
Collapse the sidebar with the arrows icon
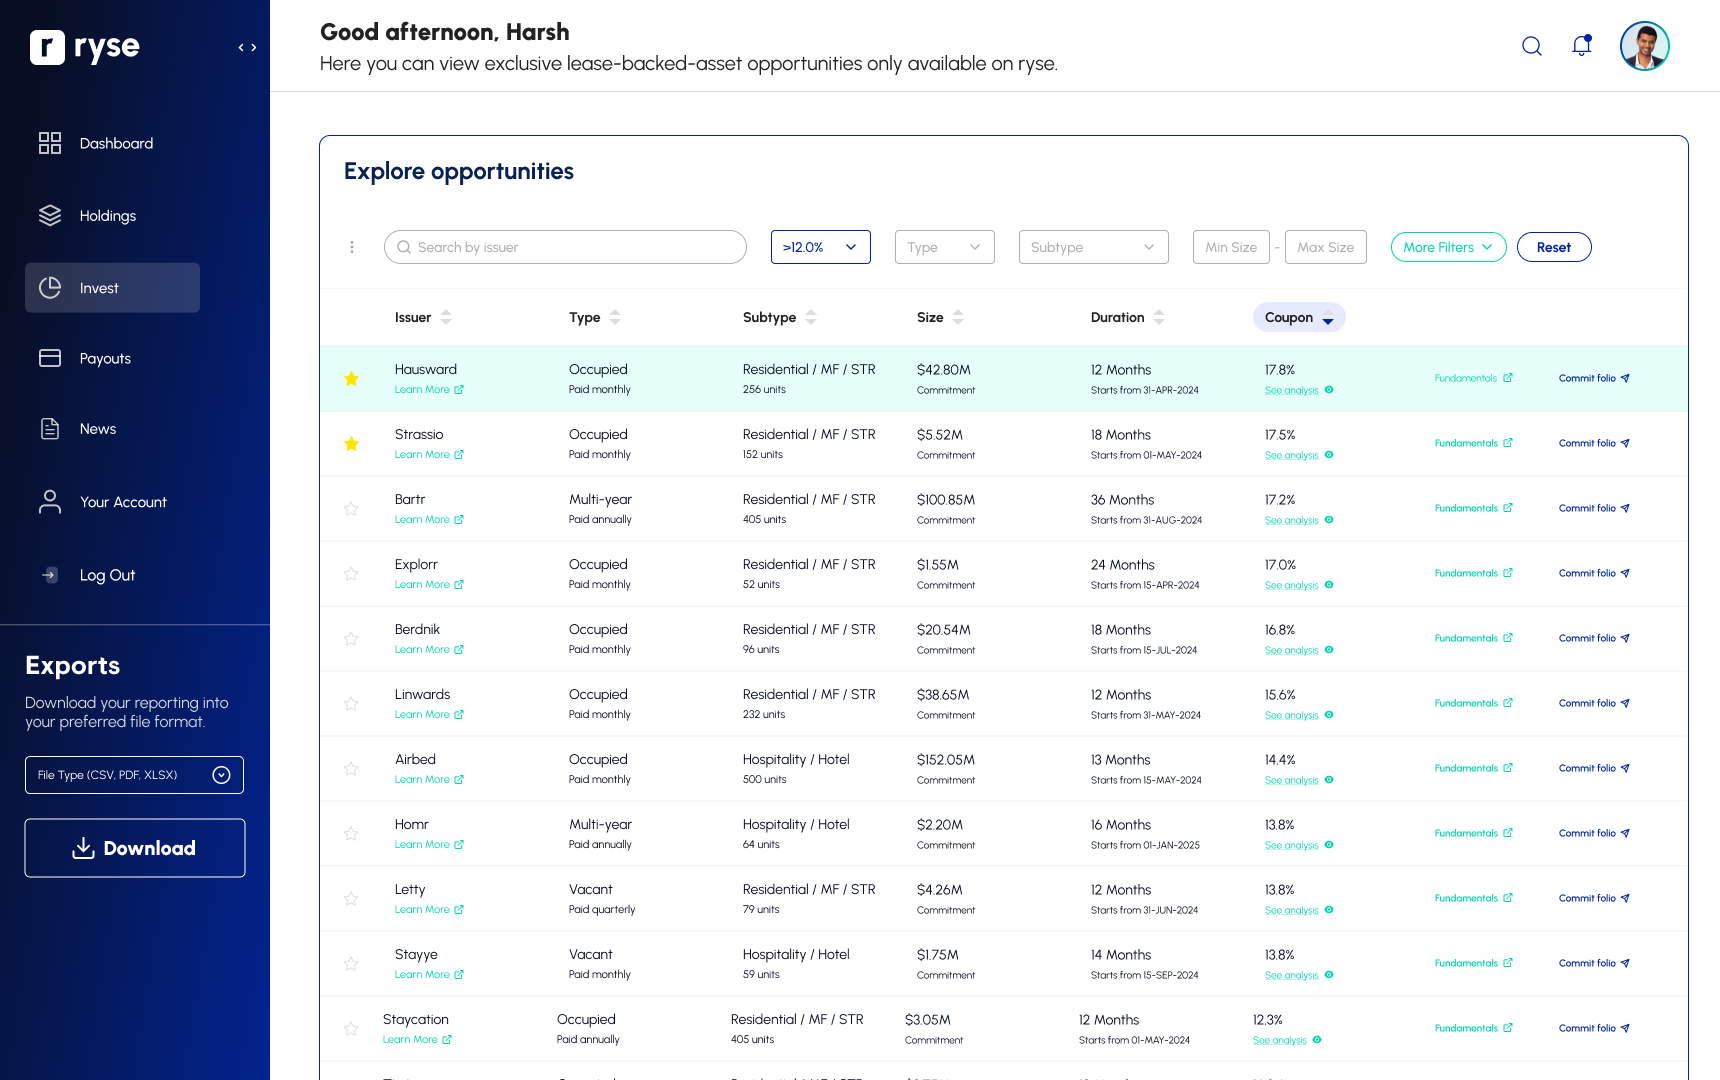[247, 47]
